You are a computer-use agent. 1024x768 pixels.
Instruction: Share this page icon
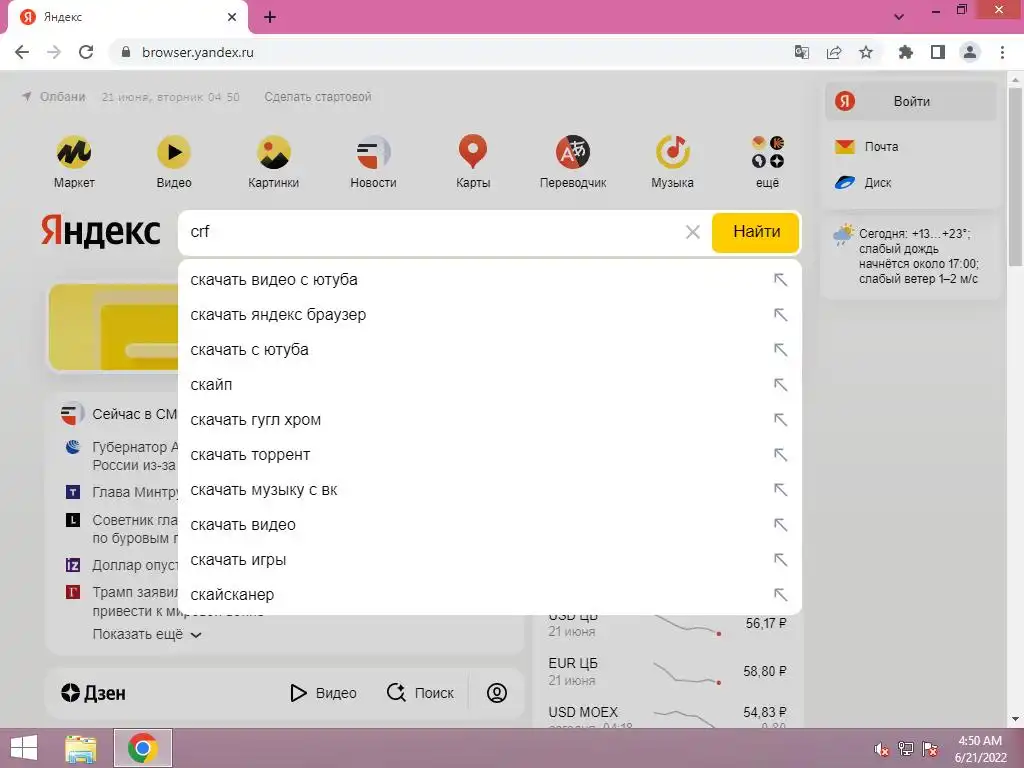(x=834, y=52)
